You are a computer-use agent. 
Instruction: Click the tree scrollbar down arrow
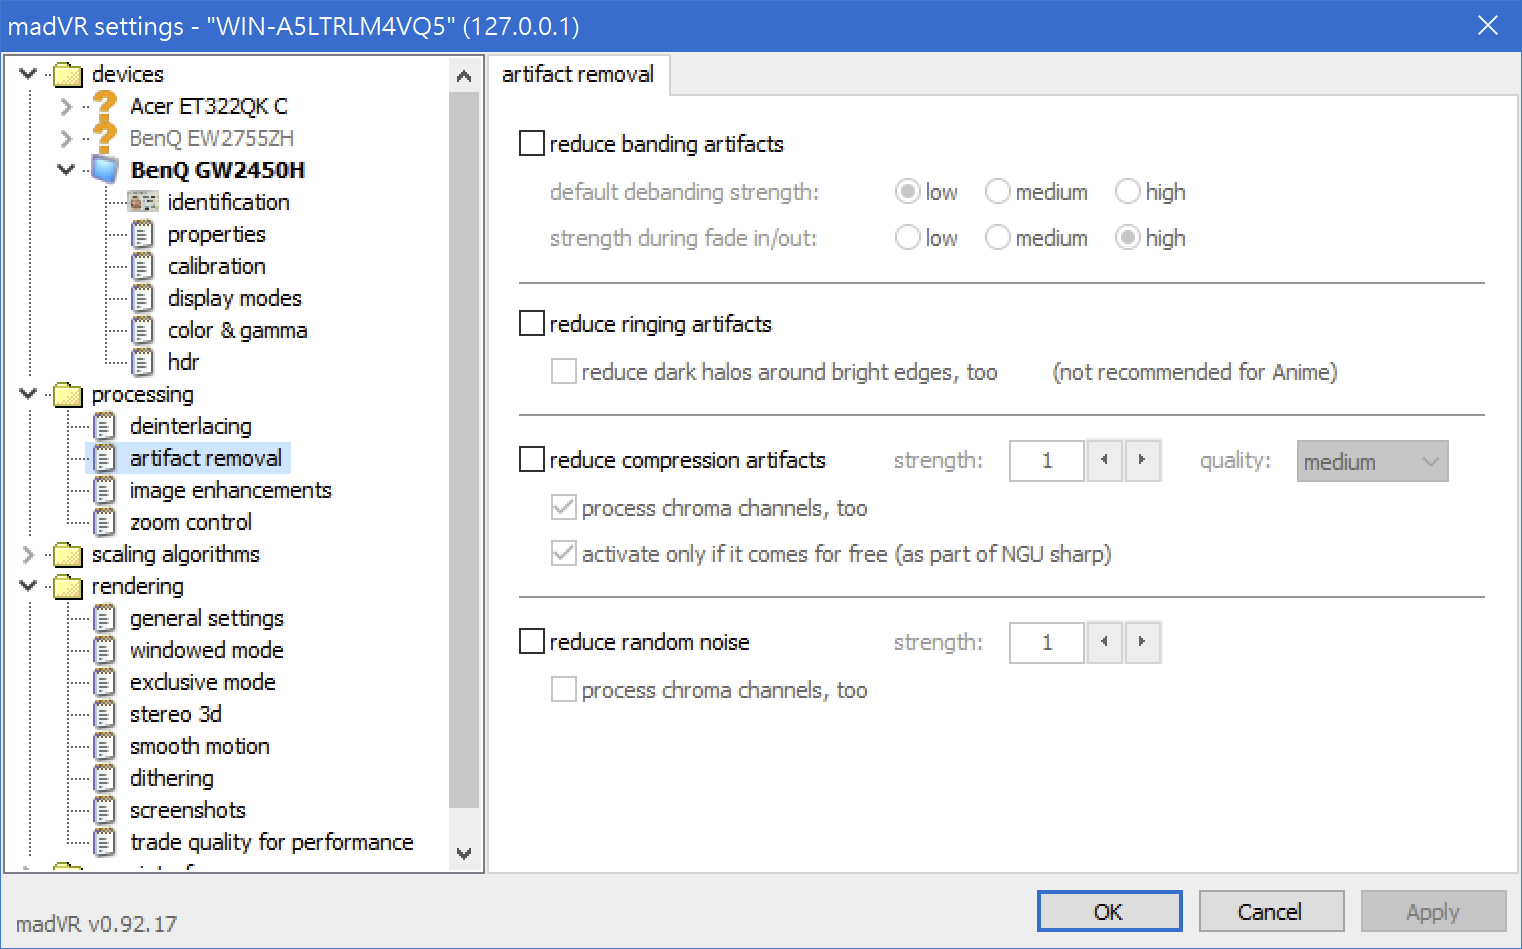point(463,853)
